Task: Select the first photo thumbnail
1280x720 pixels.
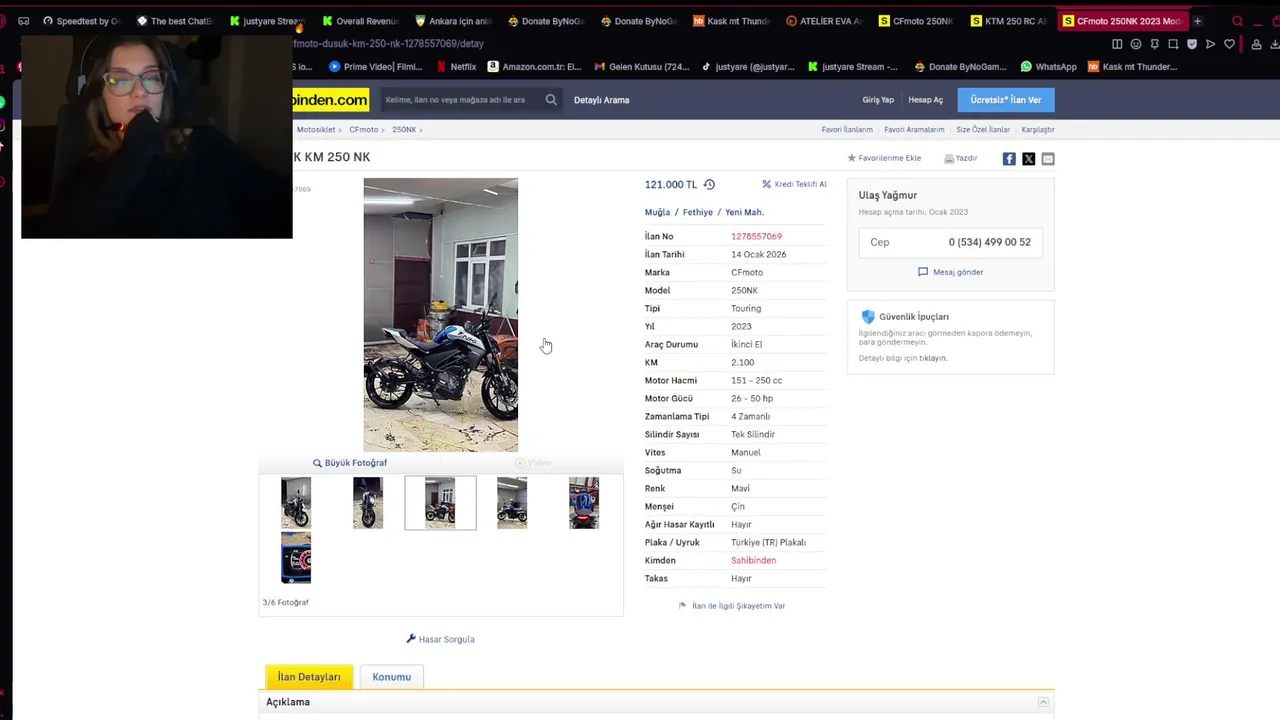Action: (296, 503)
